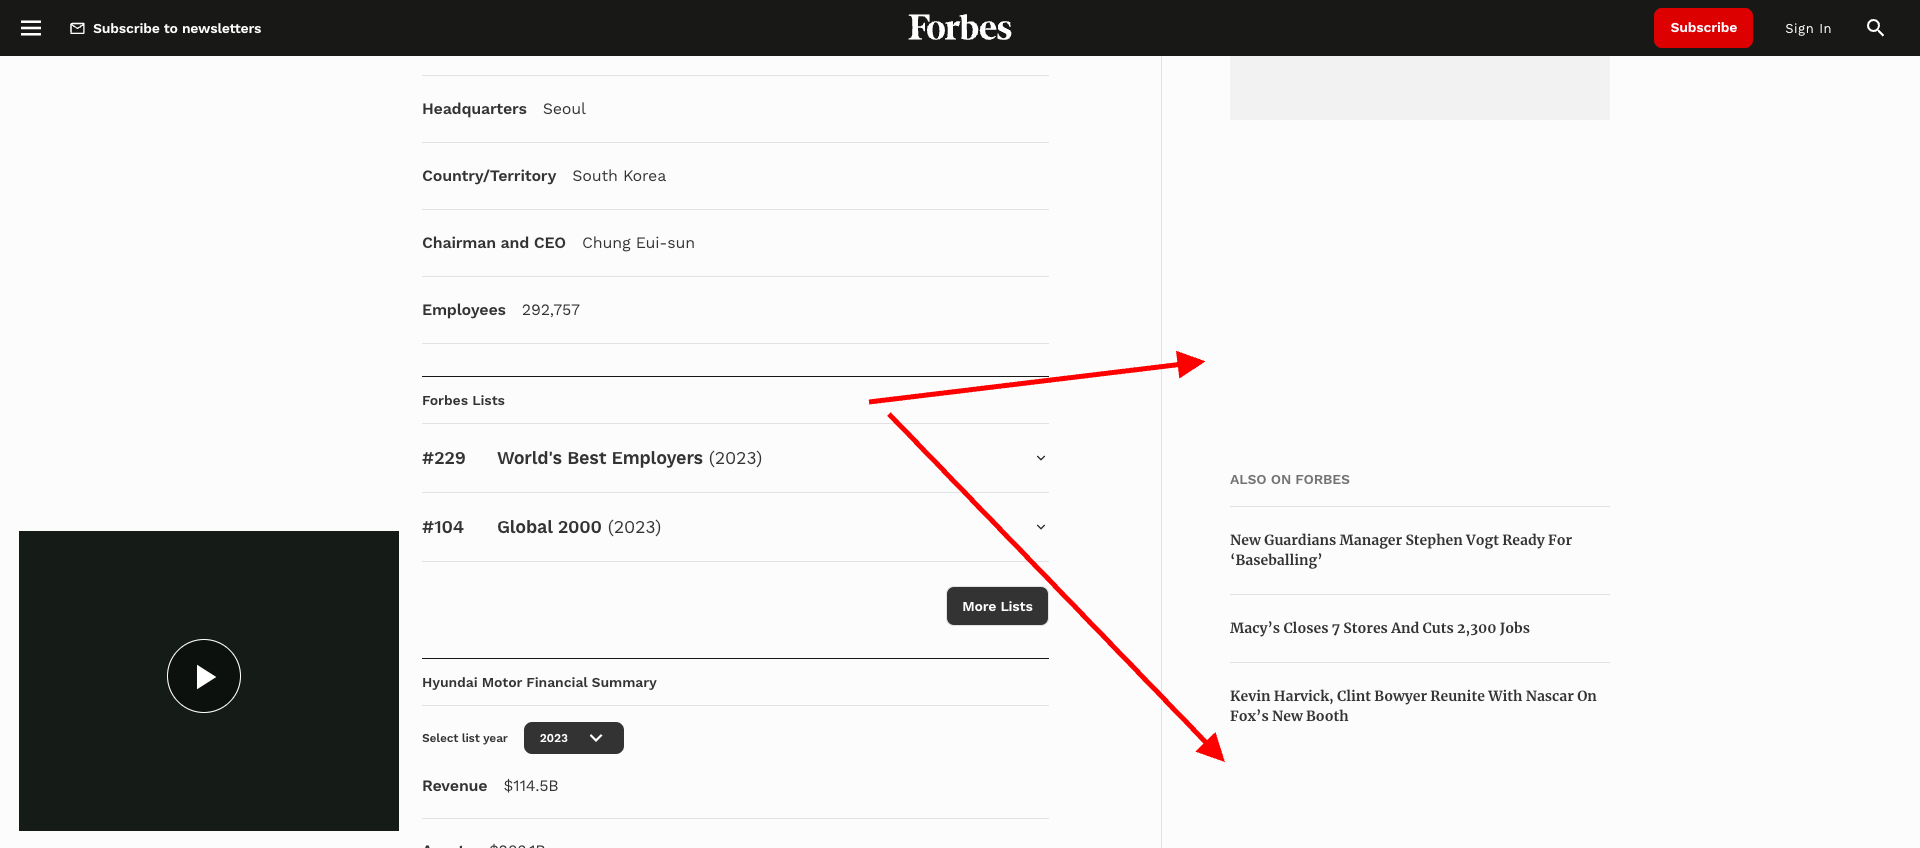Click the newsletter envelope icon
Screen dimensions: 1920x848
click(x=78, y=28)
